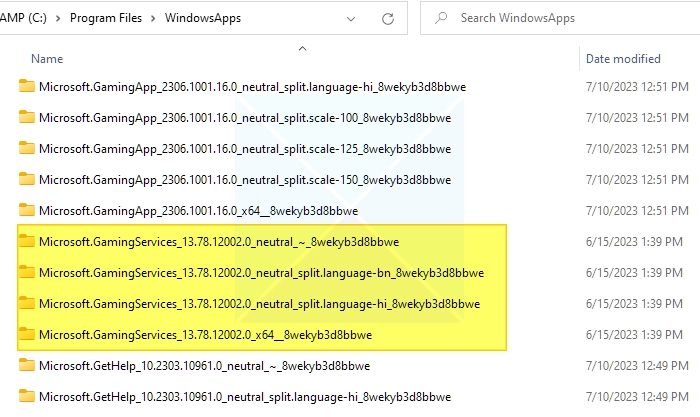Sort by the Date modified column header
700x417 pixels.
pyautogui.click(x=623, y=59)
